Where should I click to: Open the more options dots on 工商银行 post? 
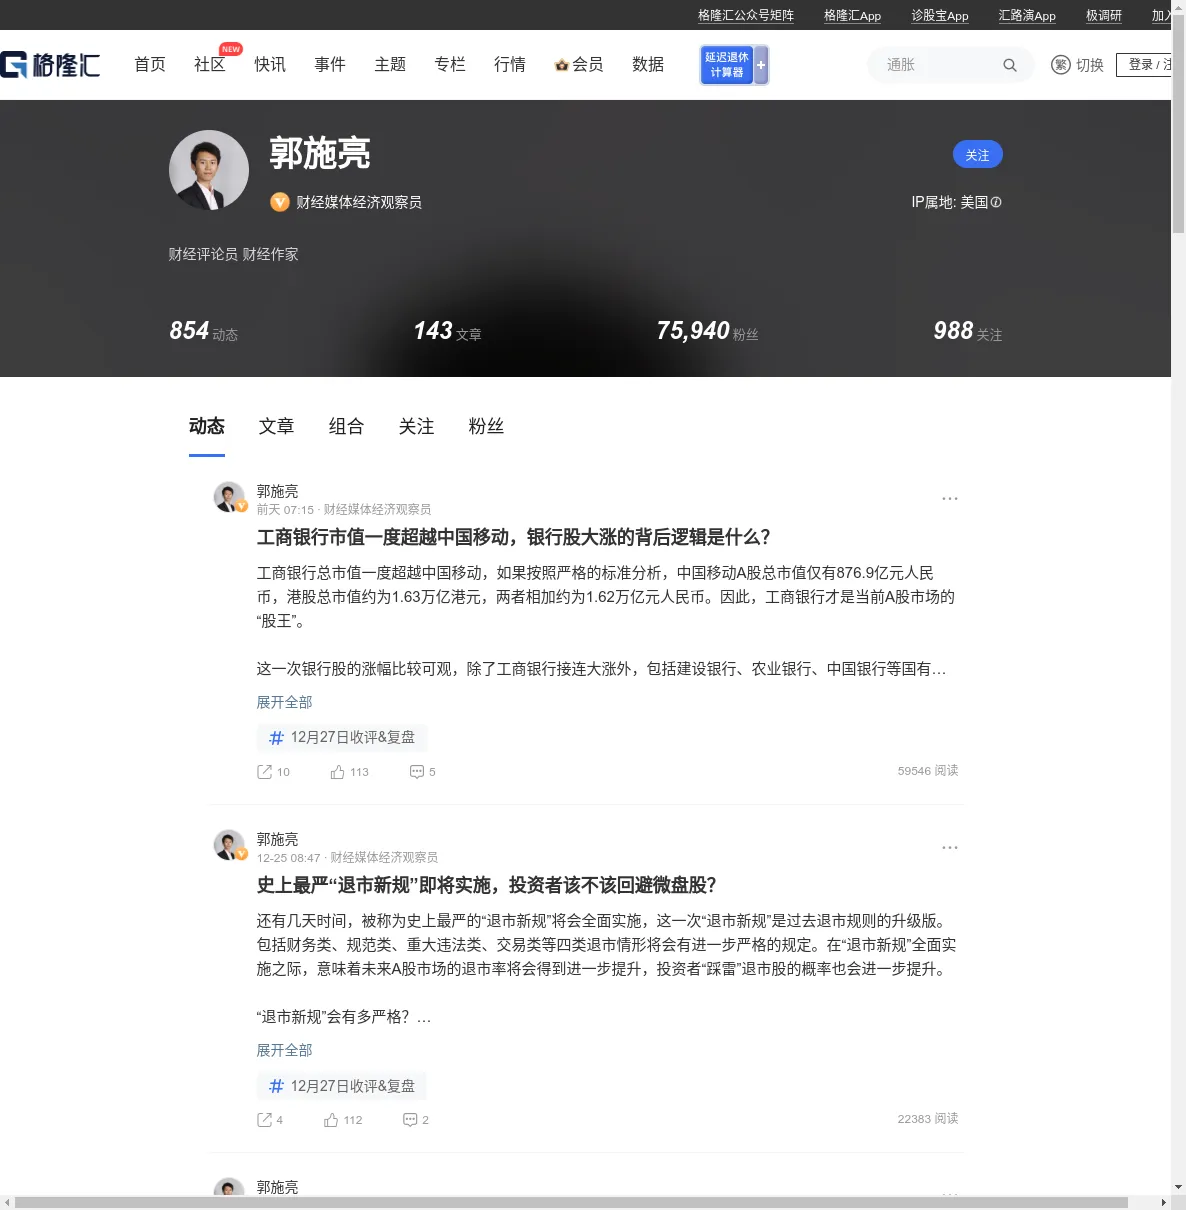click(x=950, y=498)
